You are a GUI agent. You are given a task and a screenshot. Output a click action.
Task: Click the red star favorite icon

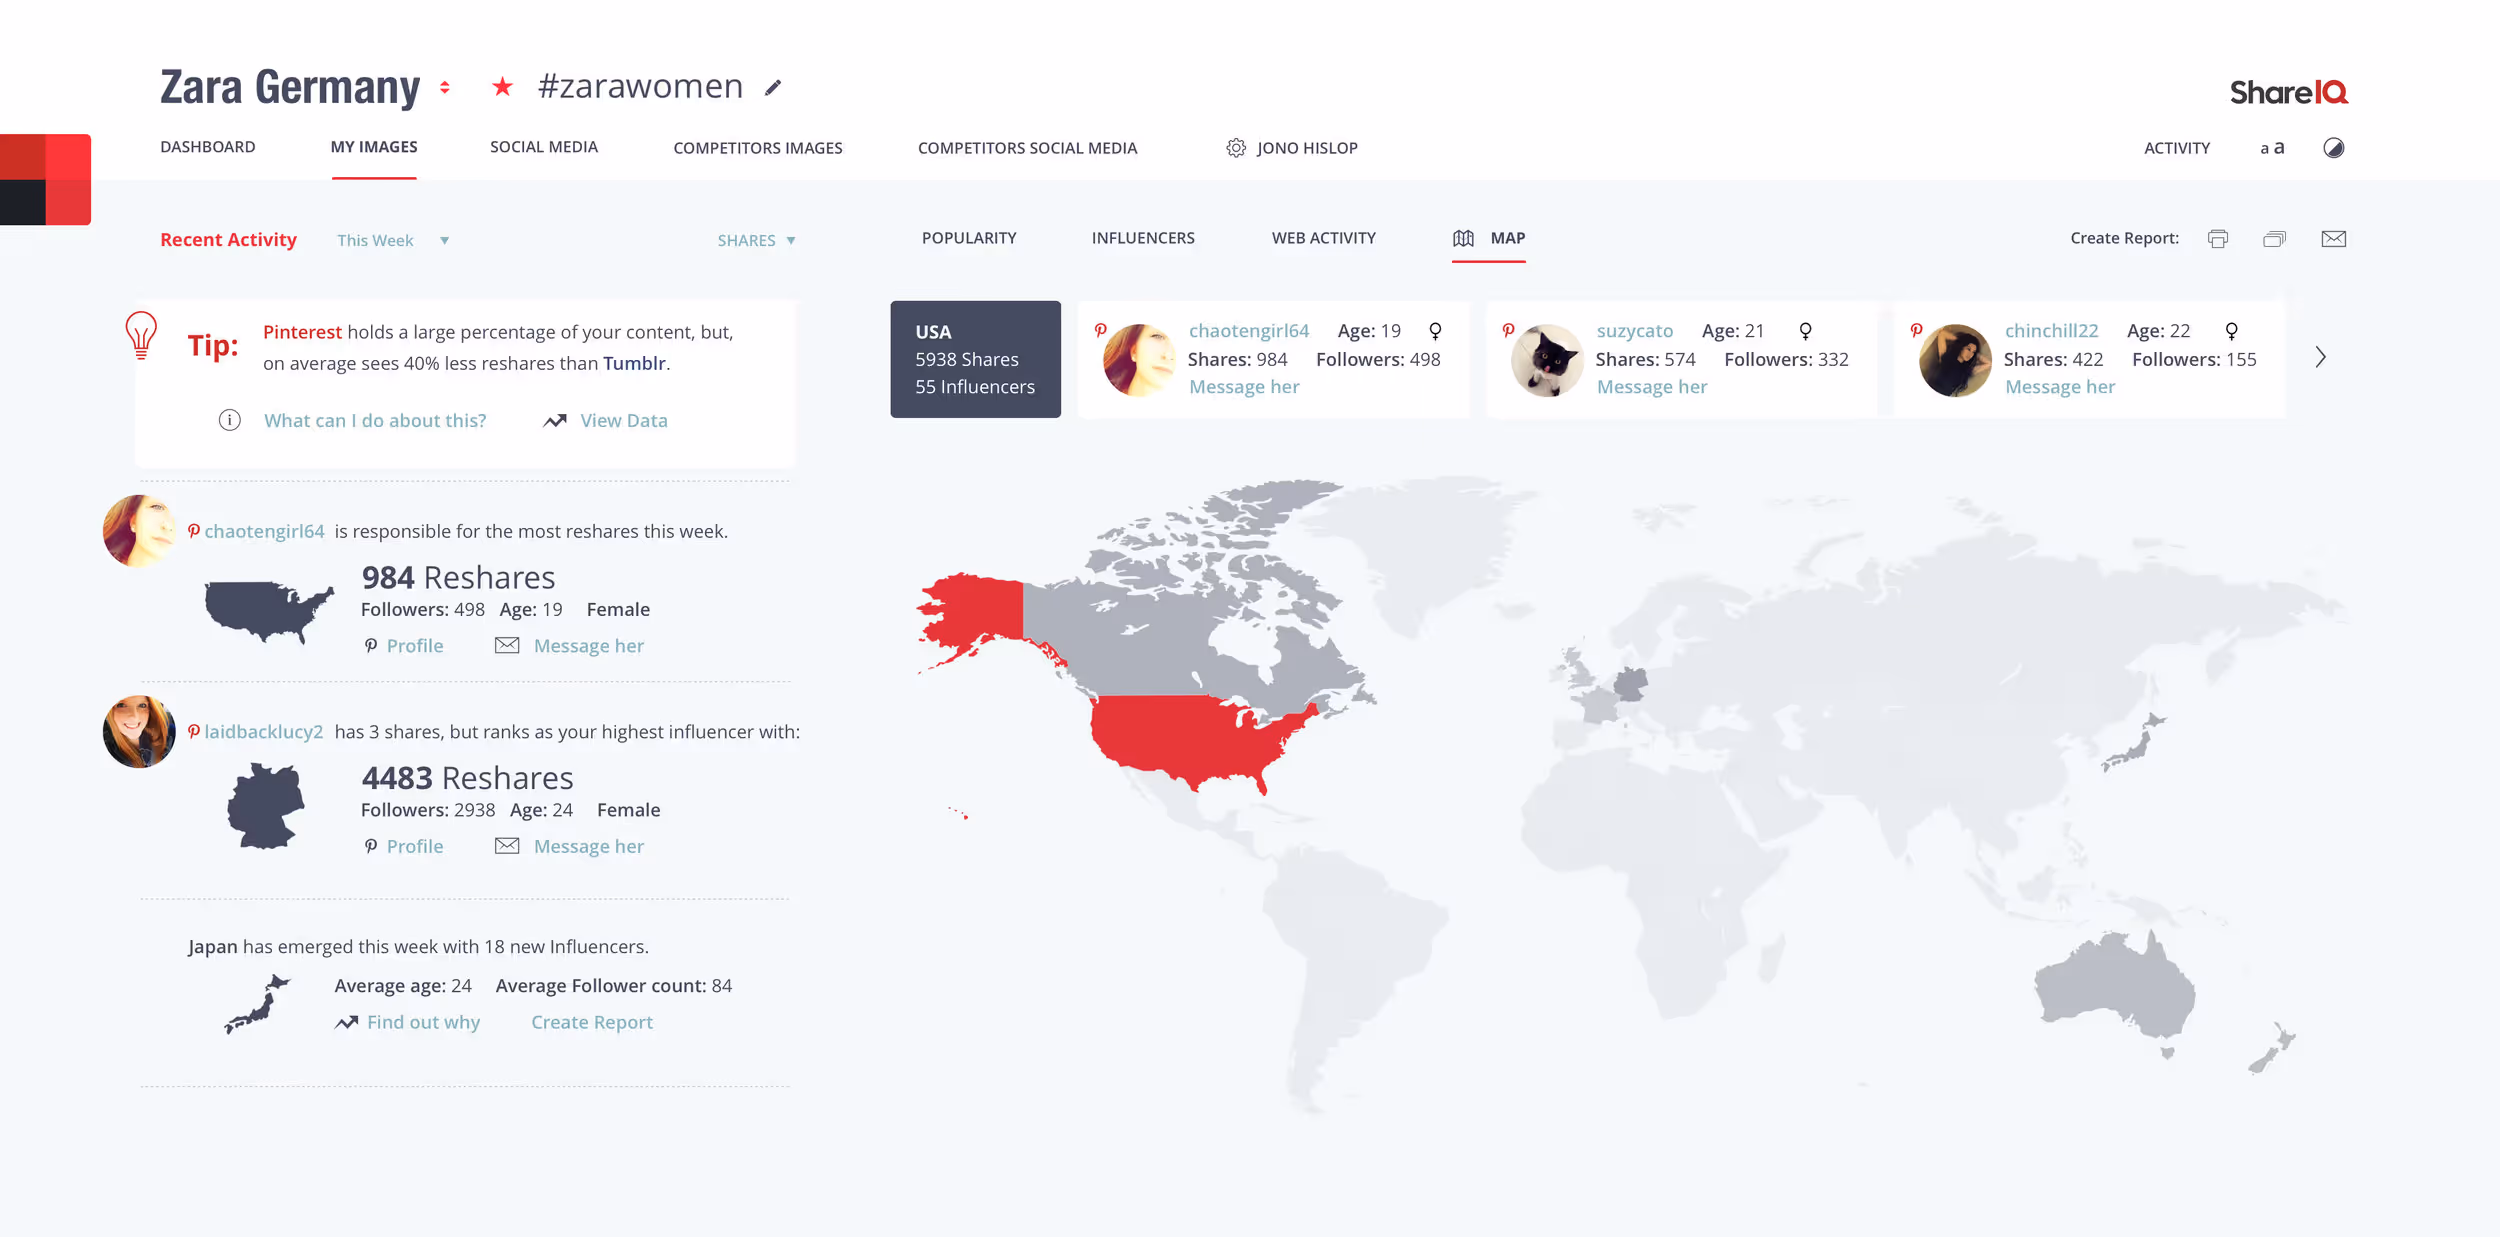(502, 88)
